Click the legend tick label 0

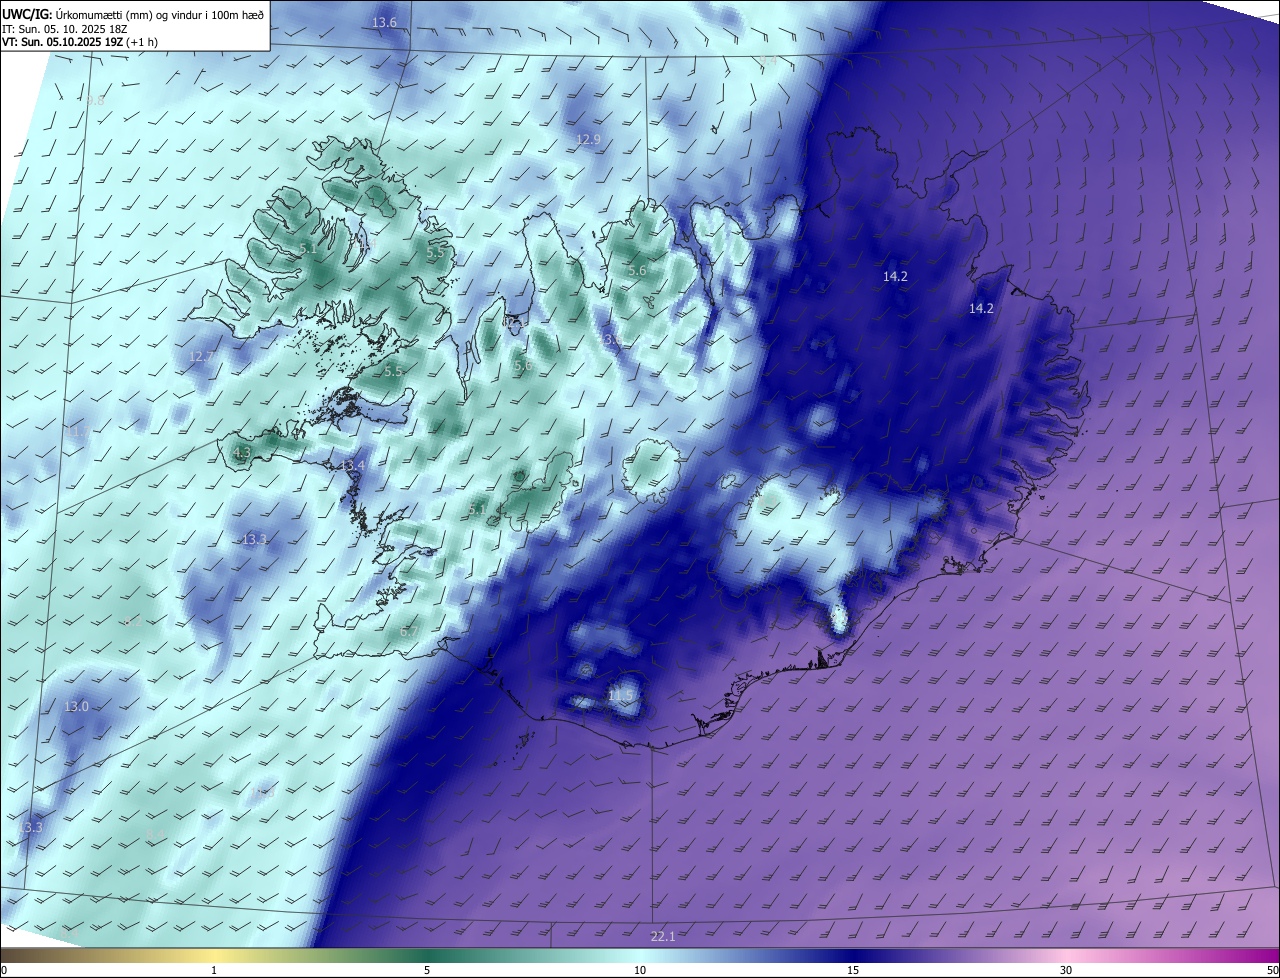4,970
